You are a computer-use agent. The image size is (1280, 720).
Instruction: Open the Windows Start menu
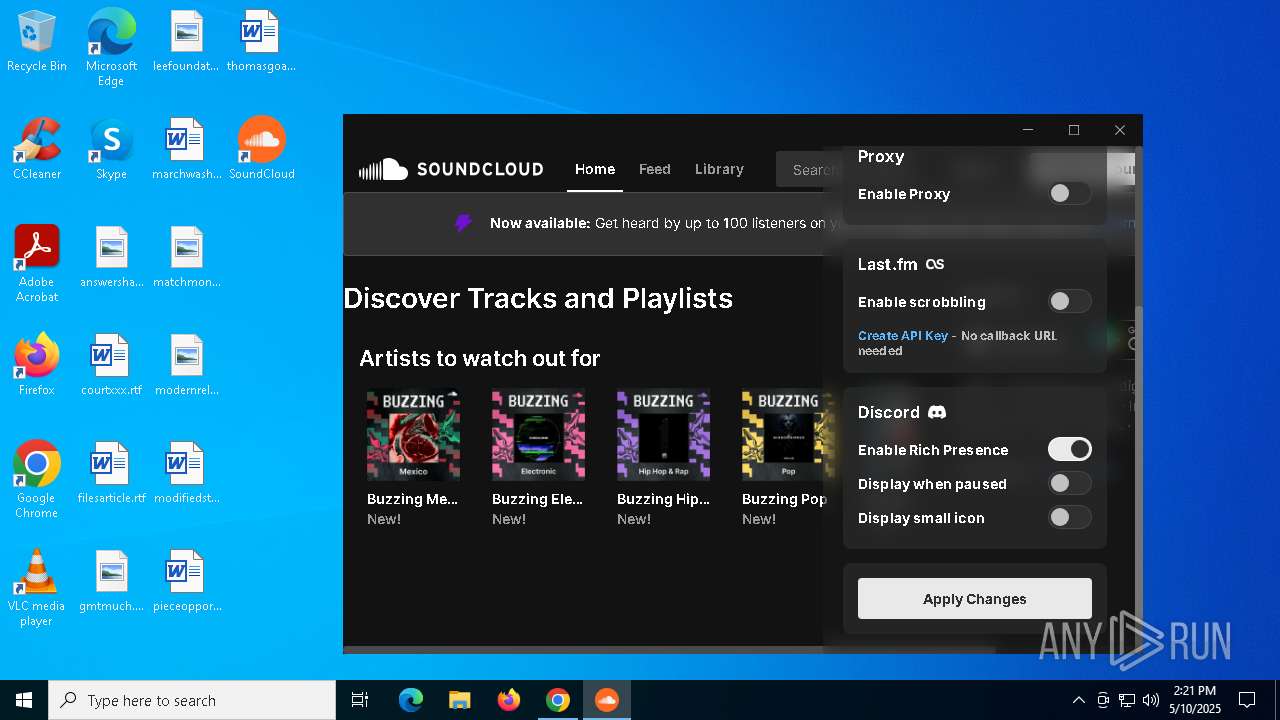[24, 700]
